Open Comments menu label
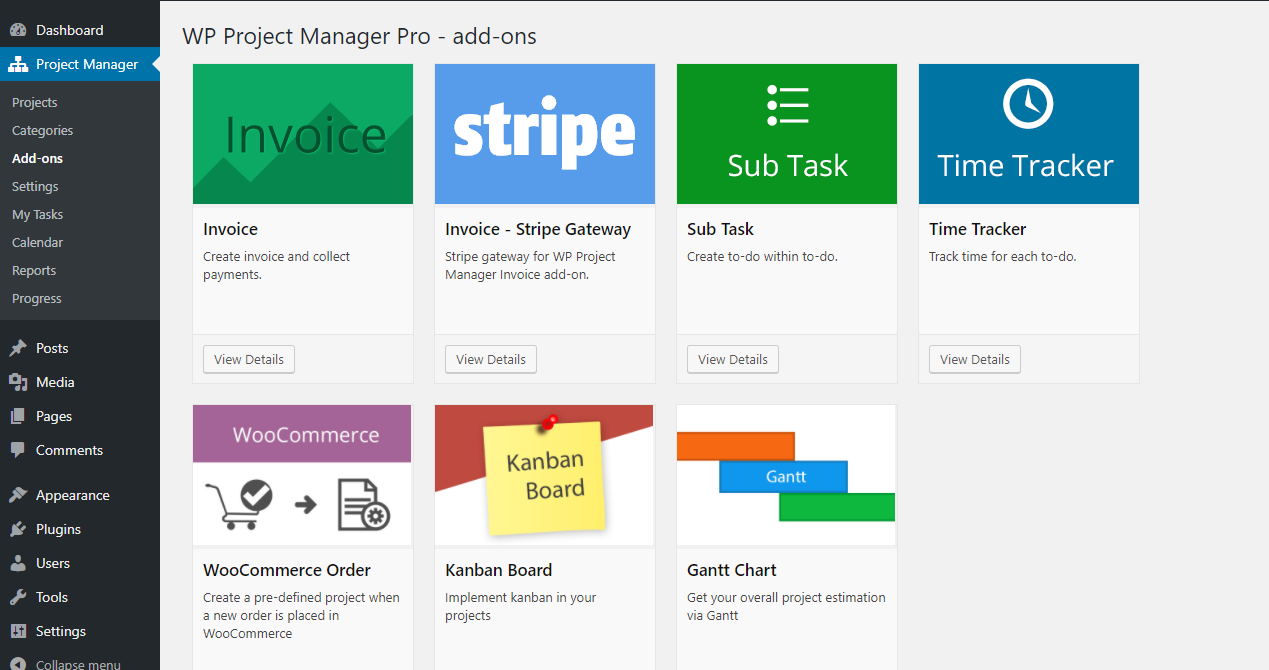The image size is (1269, 670). (x=69, y=450)
